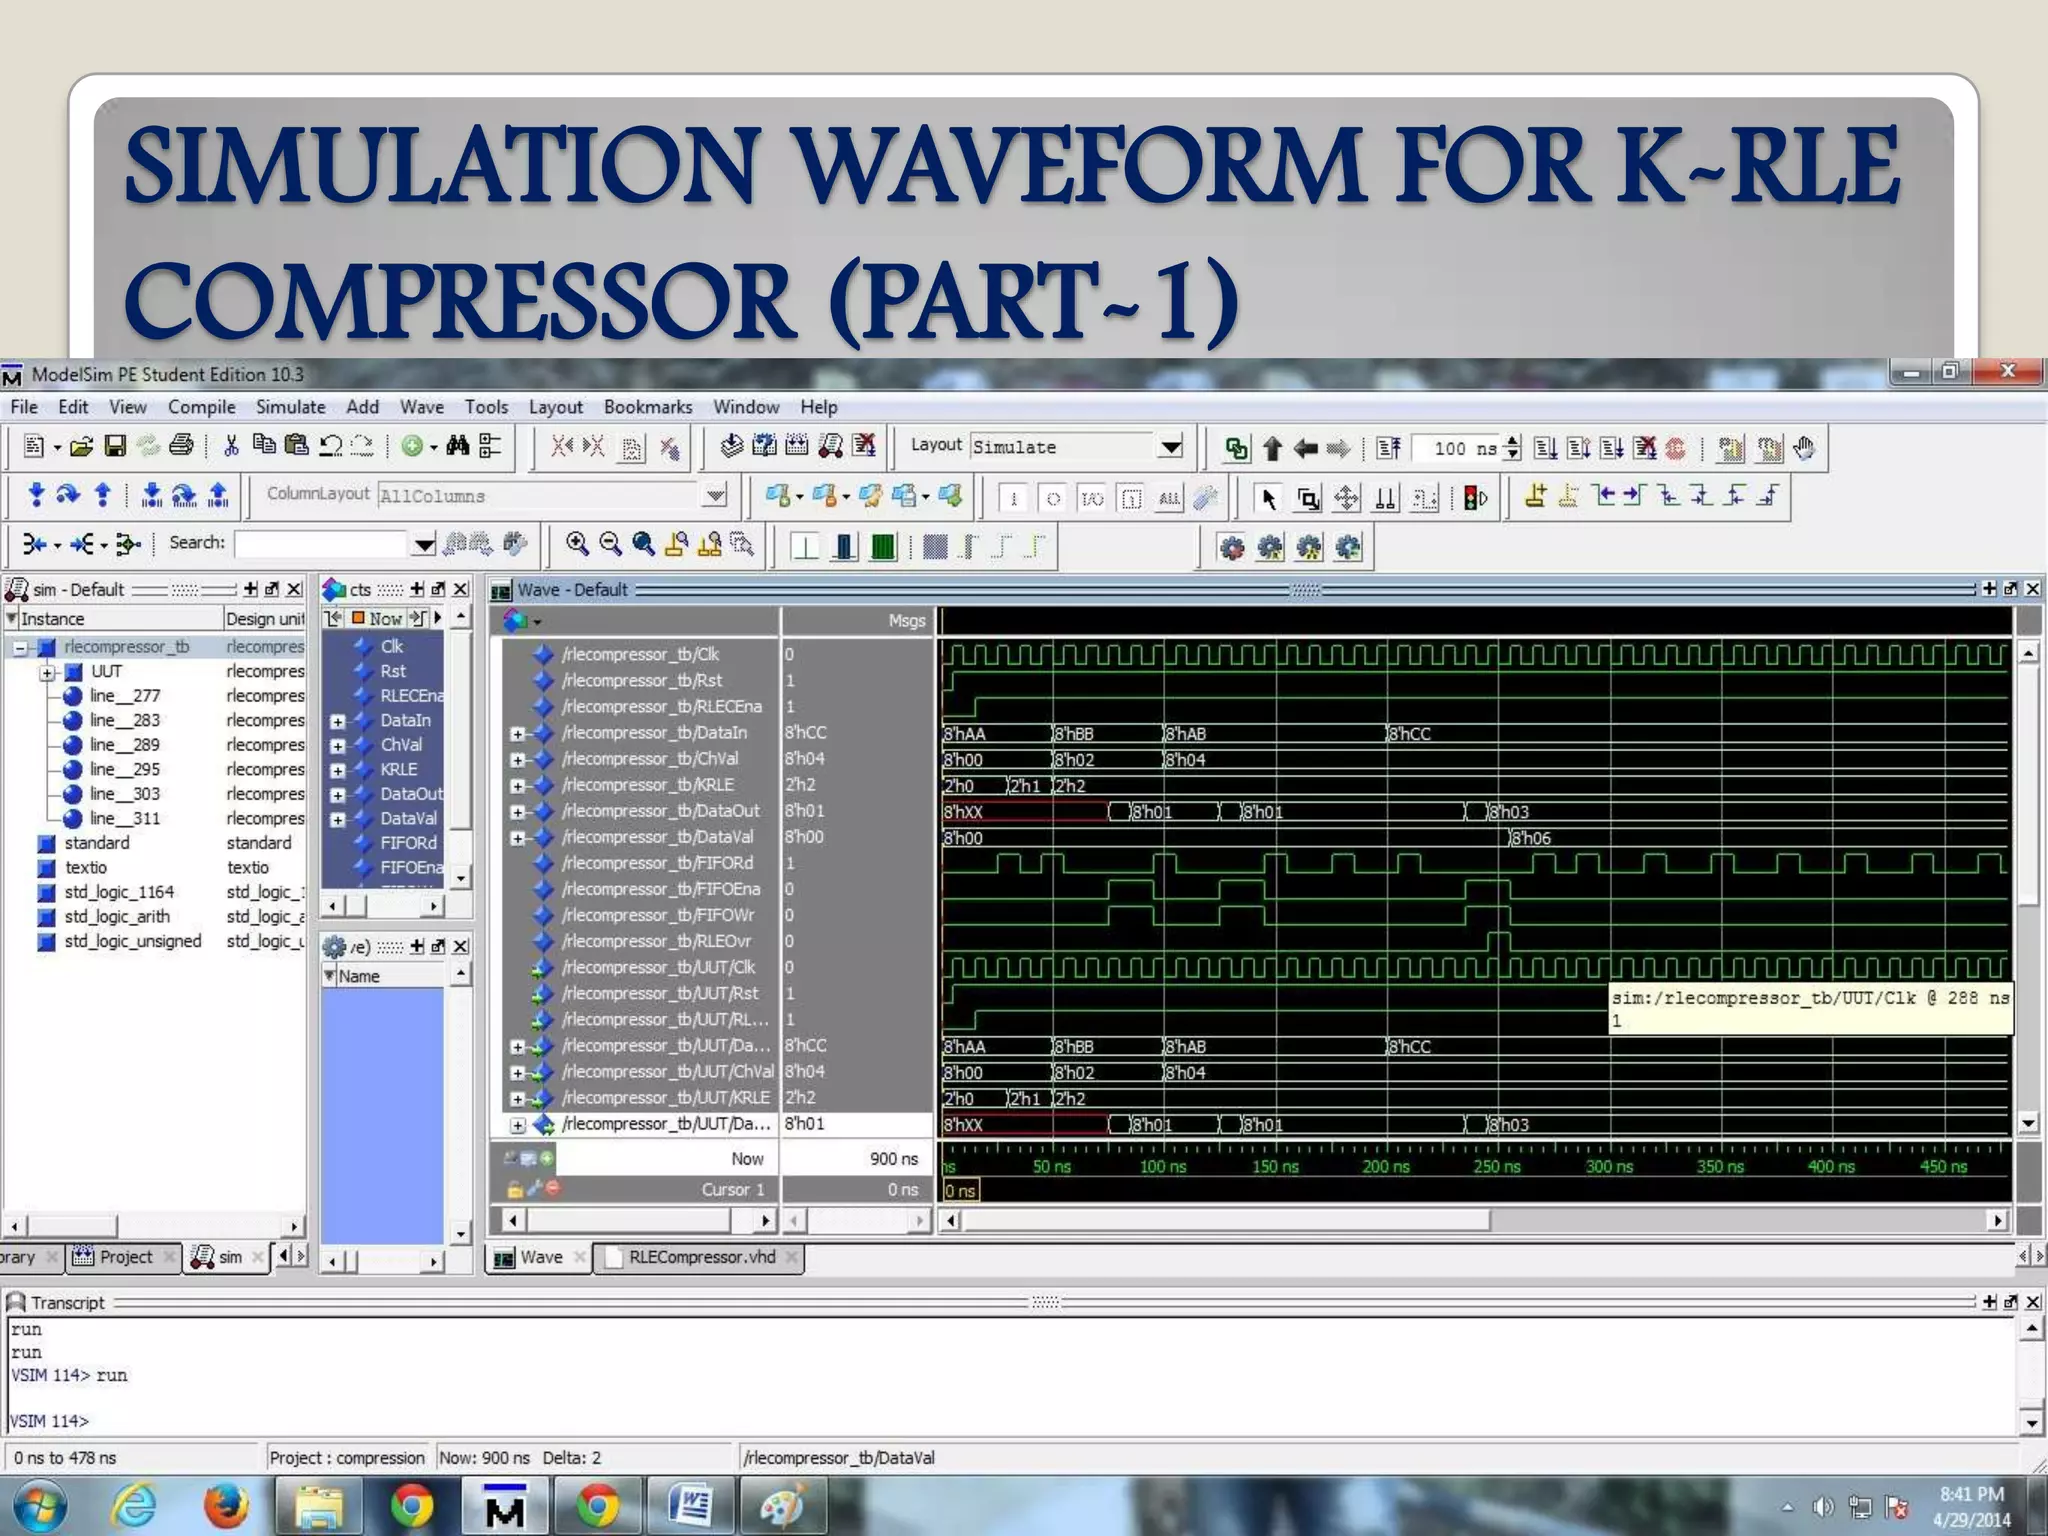Open the ColumnLayout AllColumns dropdown
Image resolution: width=2048 pixels, height=1536 pixels.
[x=715, y=495]
